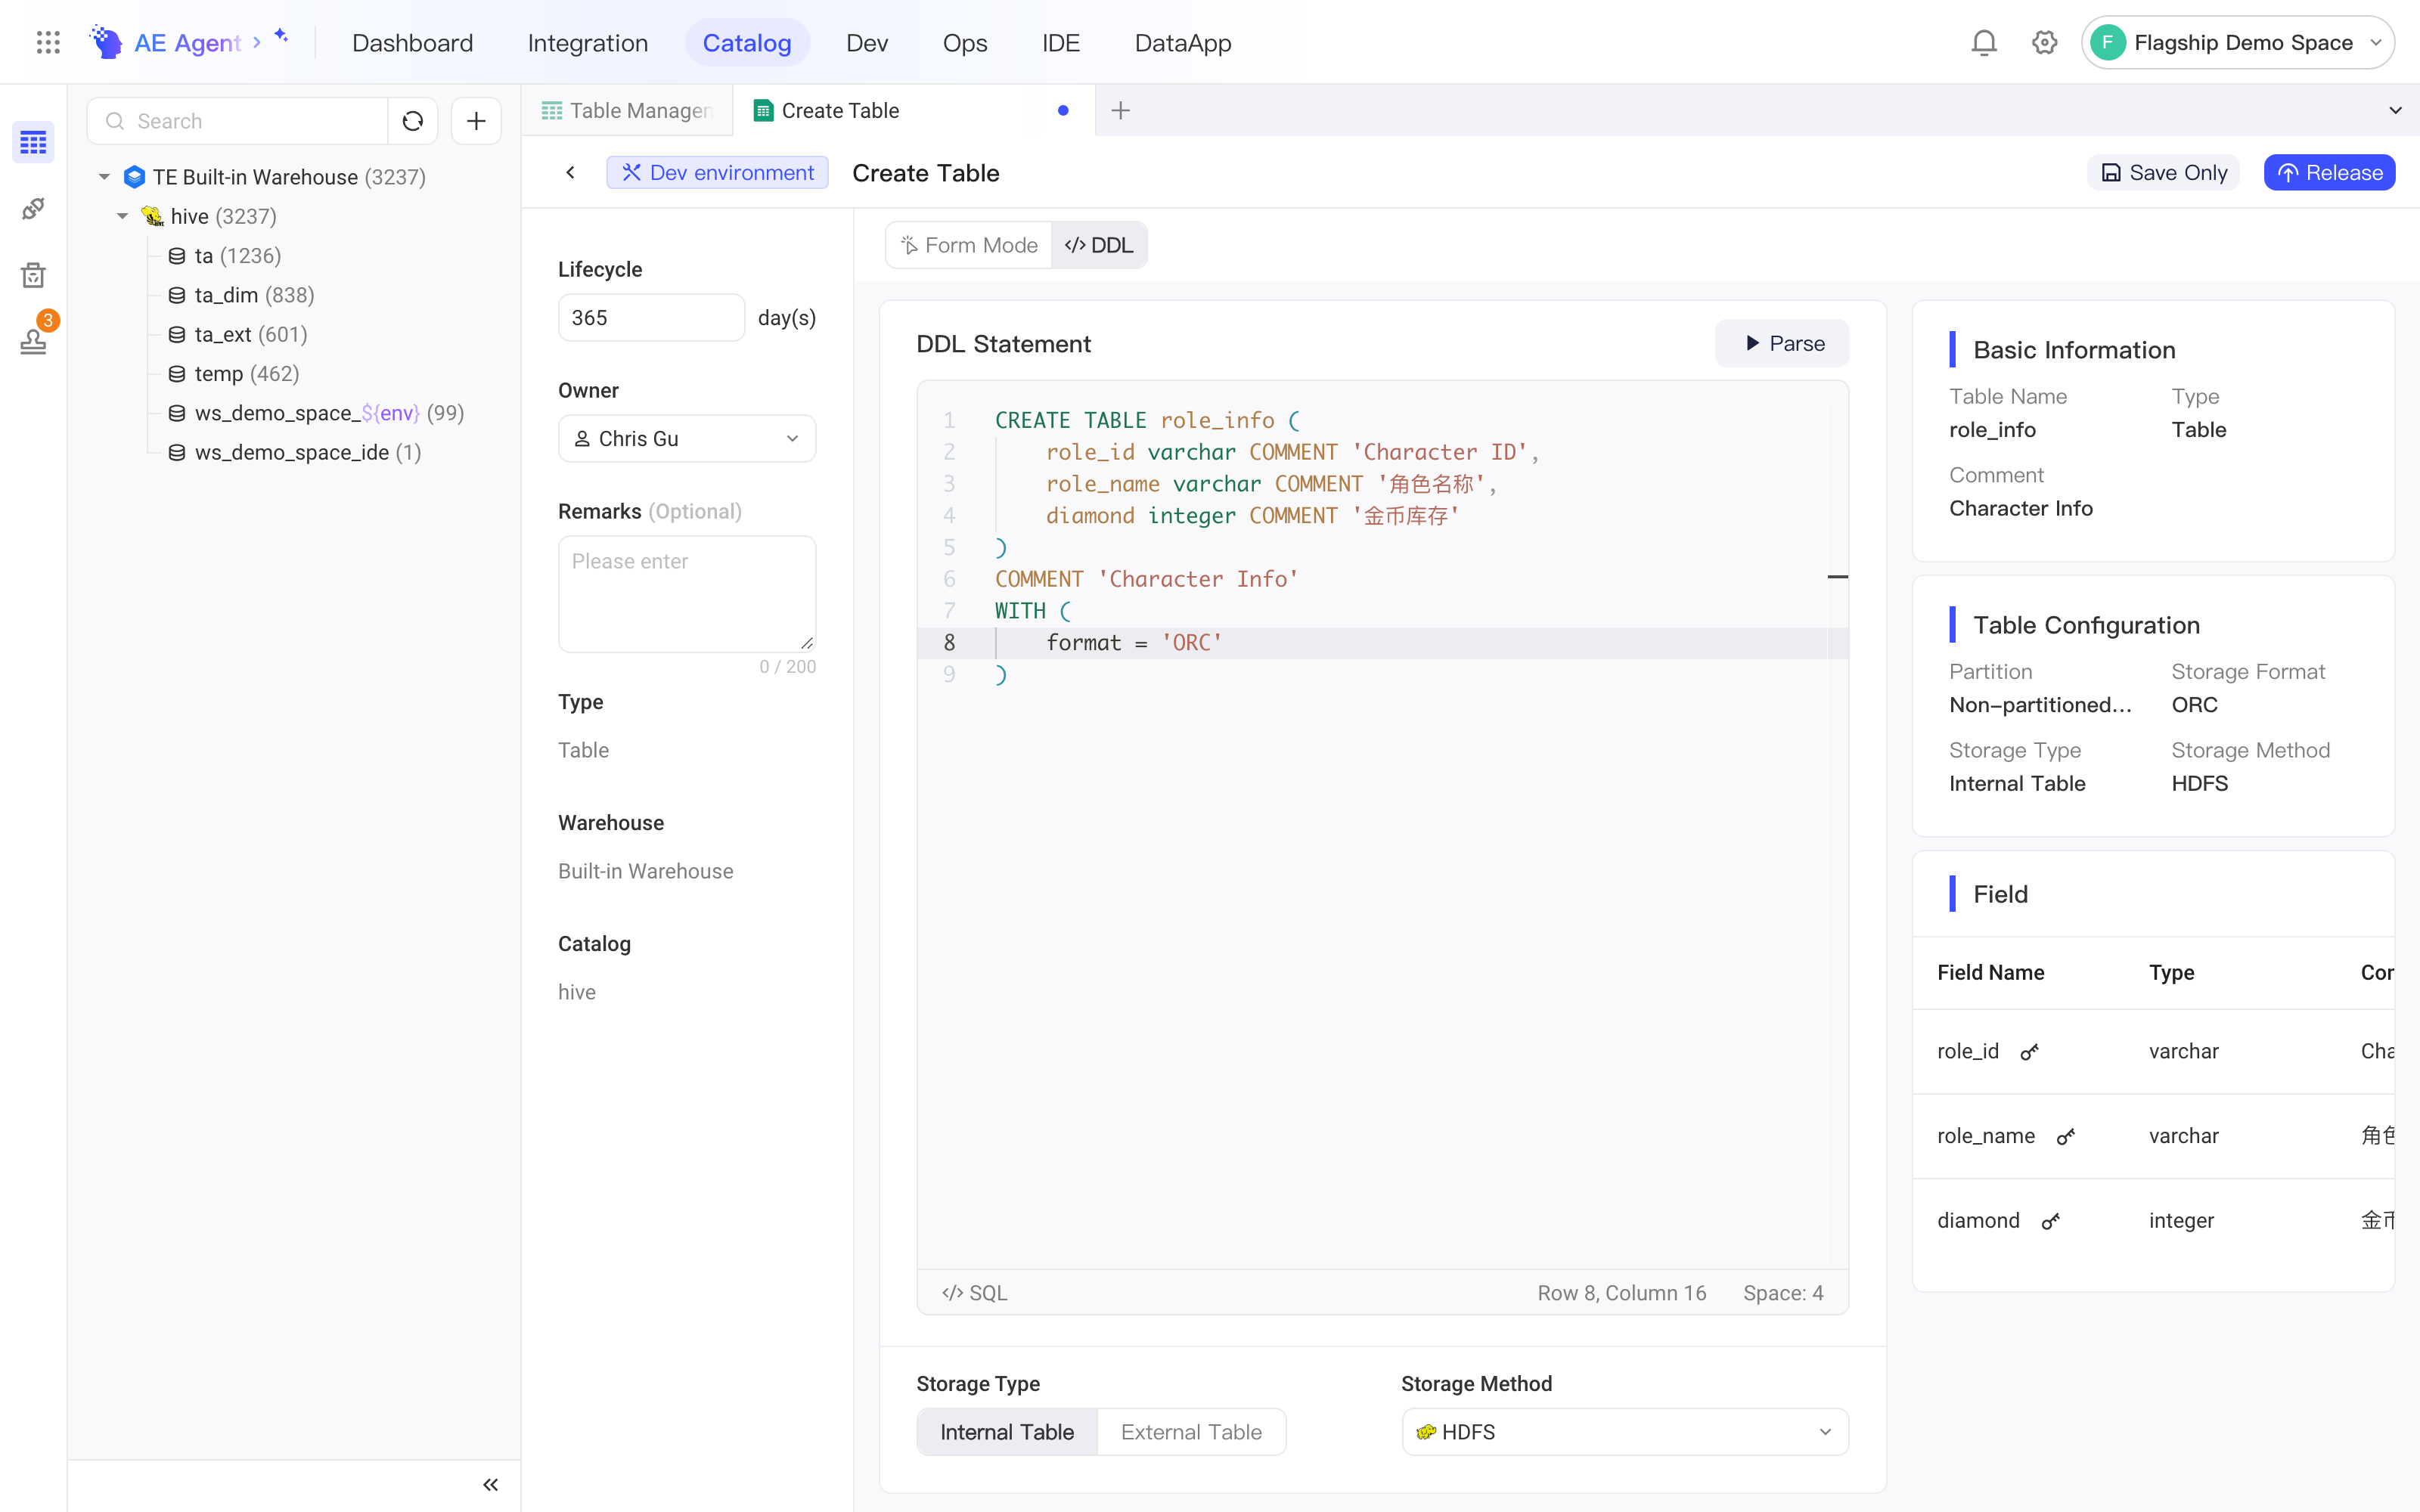
Task: Switch to DDL mode
Action: (x=1099, y=245)
